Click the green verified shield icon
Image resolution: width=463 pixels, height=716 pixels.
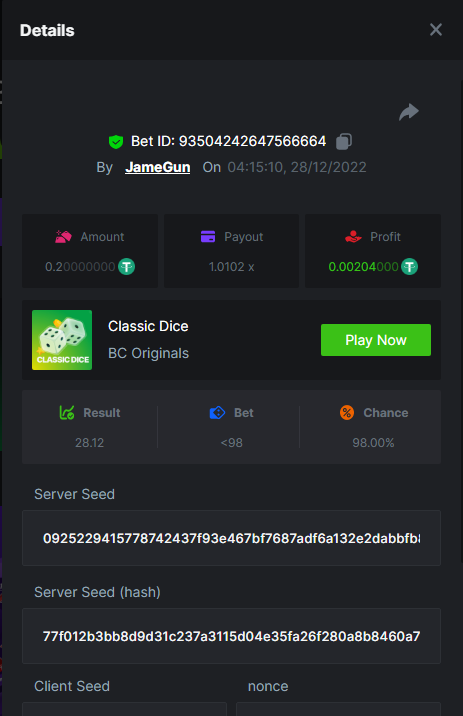point(116,142)
